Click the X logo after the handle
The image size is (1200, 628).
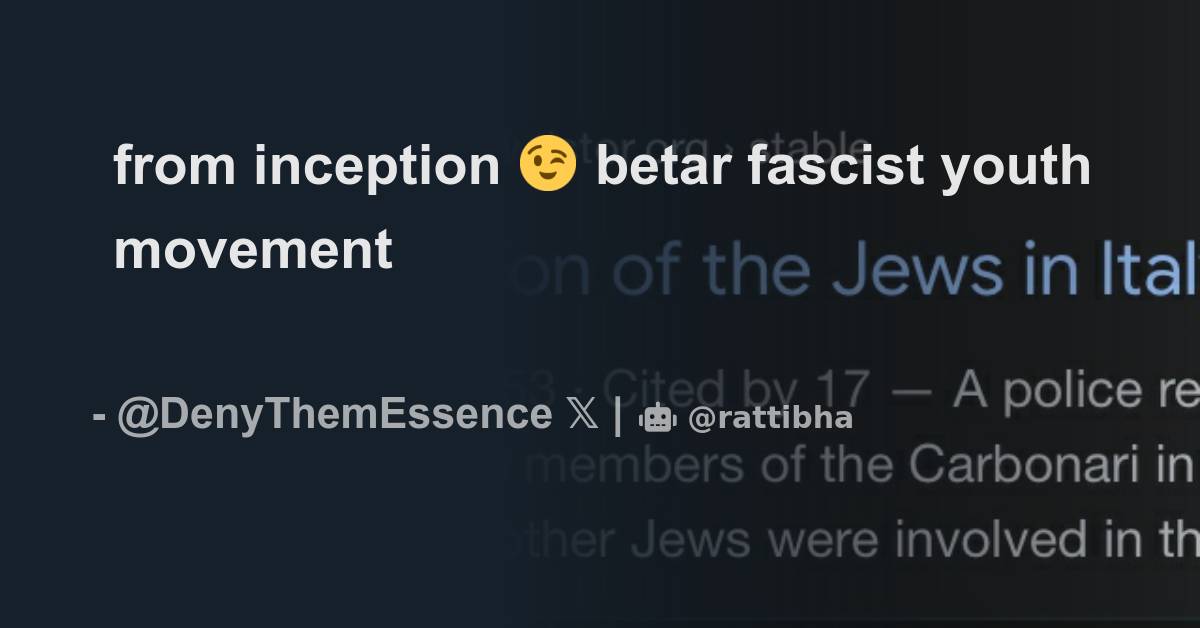coord(582,414)
